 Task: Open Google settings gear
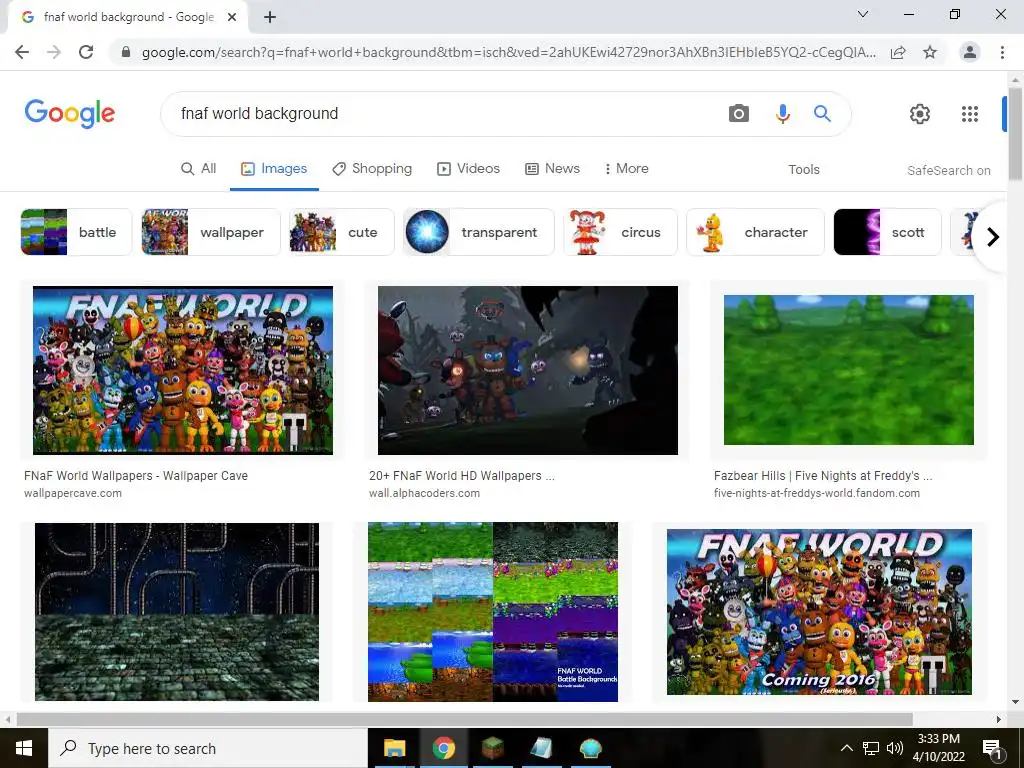click(x=920, y=114)
